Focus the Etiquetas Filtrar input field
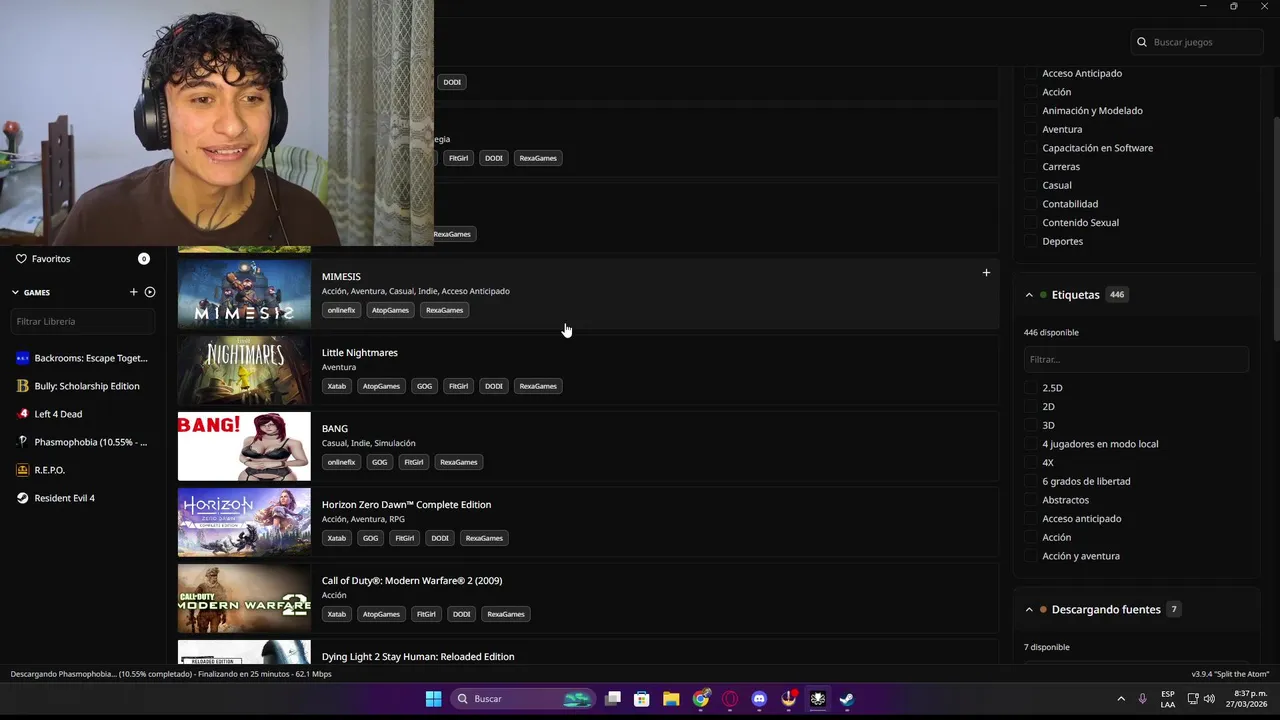Image resolution: width=1280 pixels, height=720 pixels. click(x=1136, y=359)
